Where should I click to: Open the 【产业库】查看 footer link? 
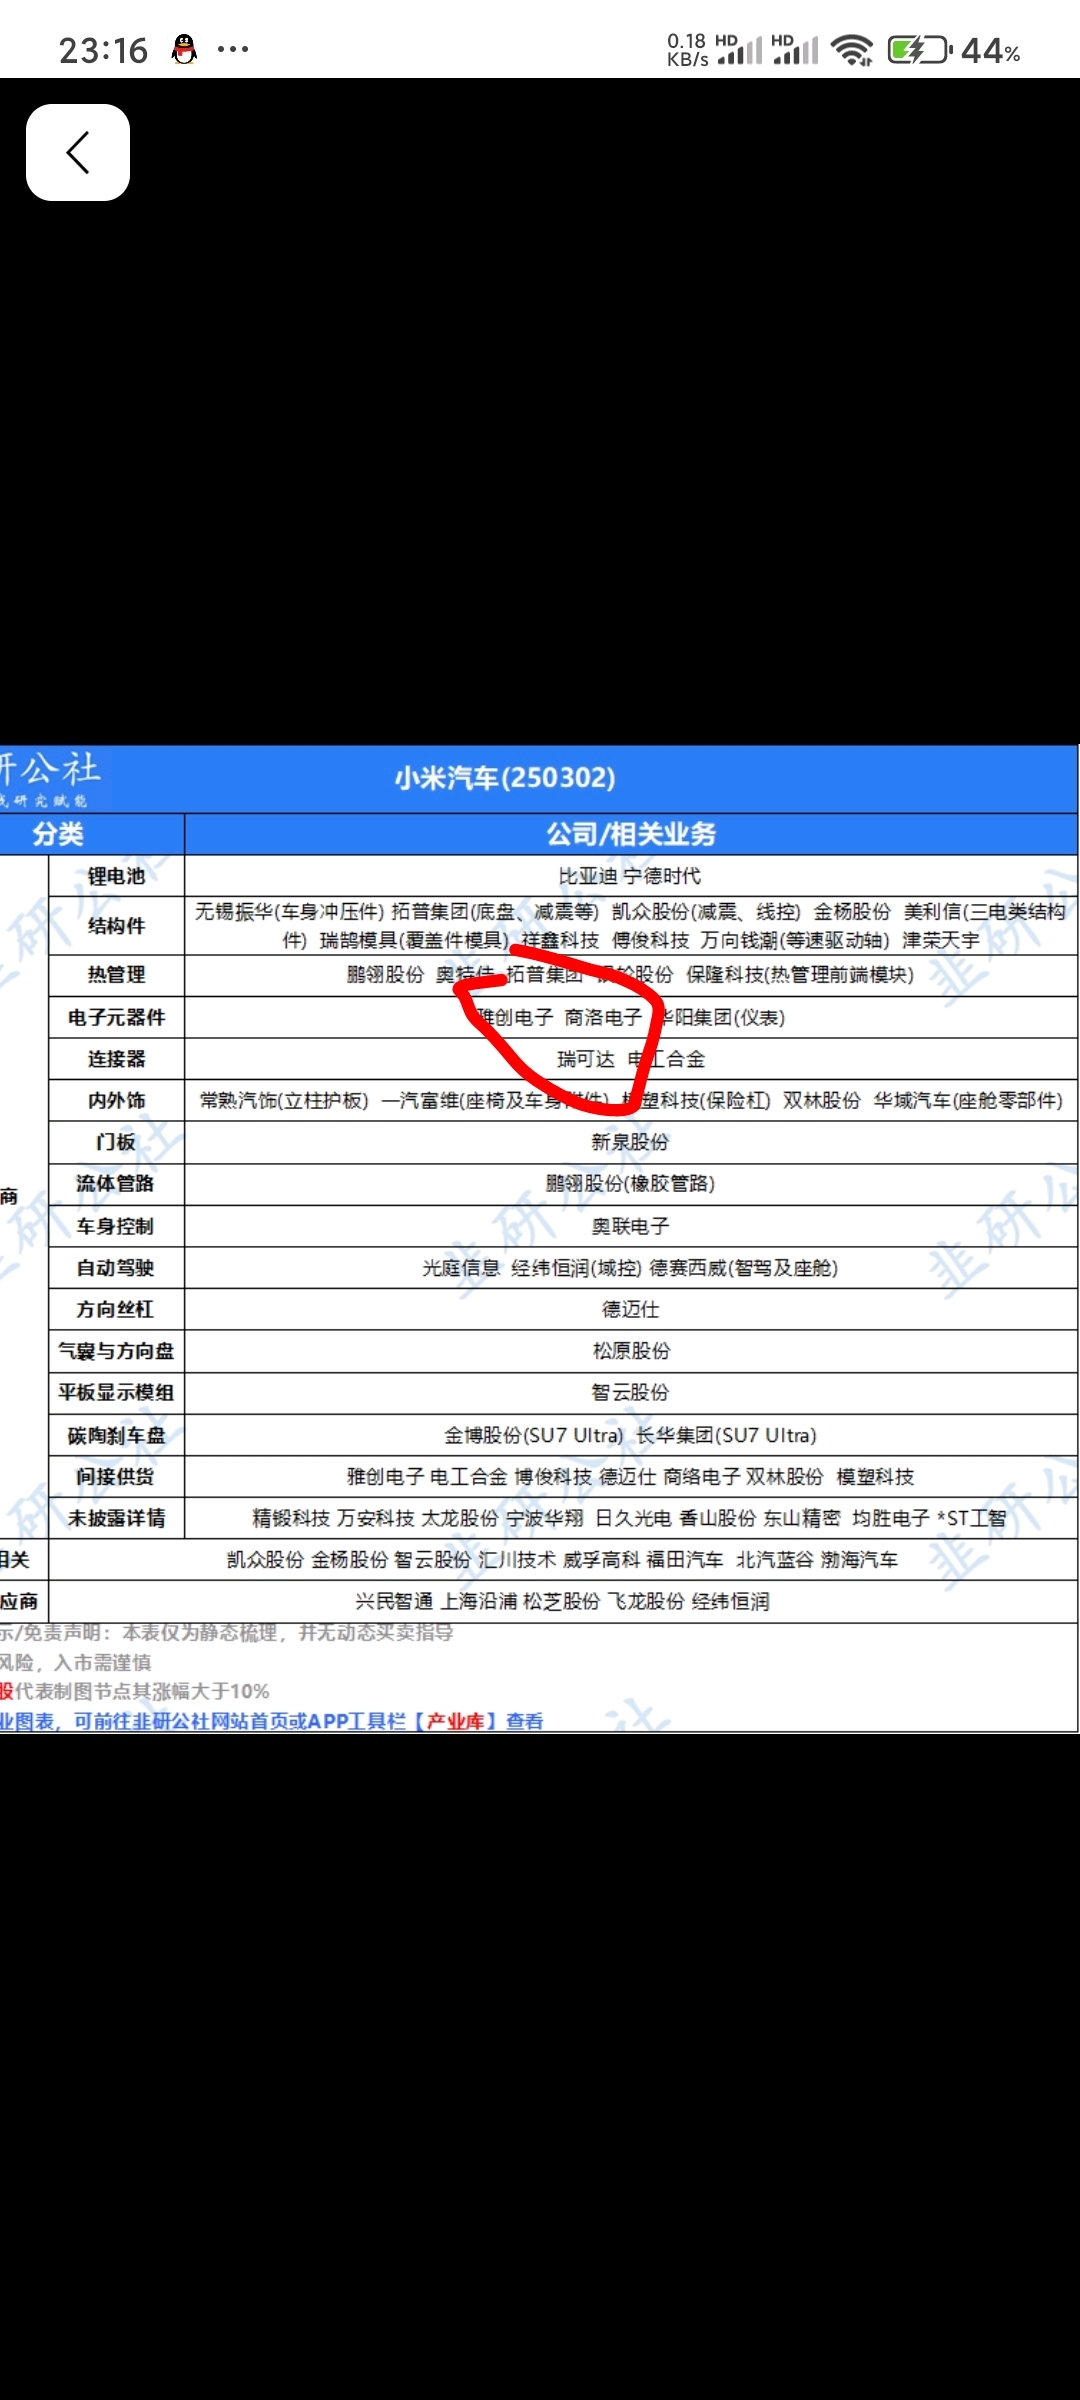point(479,1721)
